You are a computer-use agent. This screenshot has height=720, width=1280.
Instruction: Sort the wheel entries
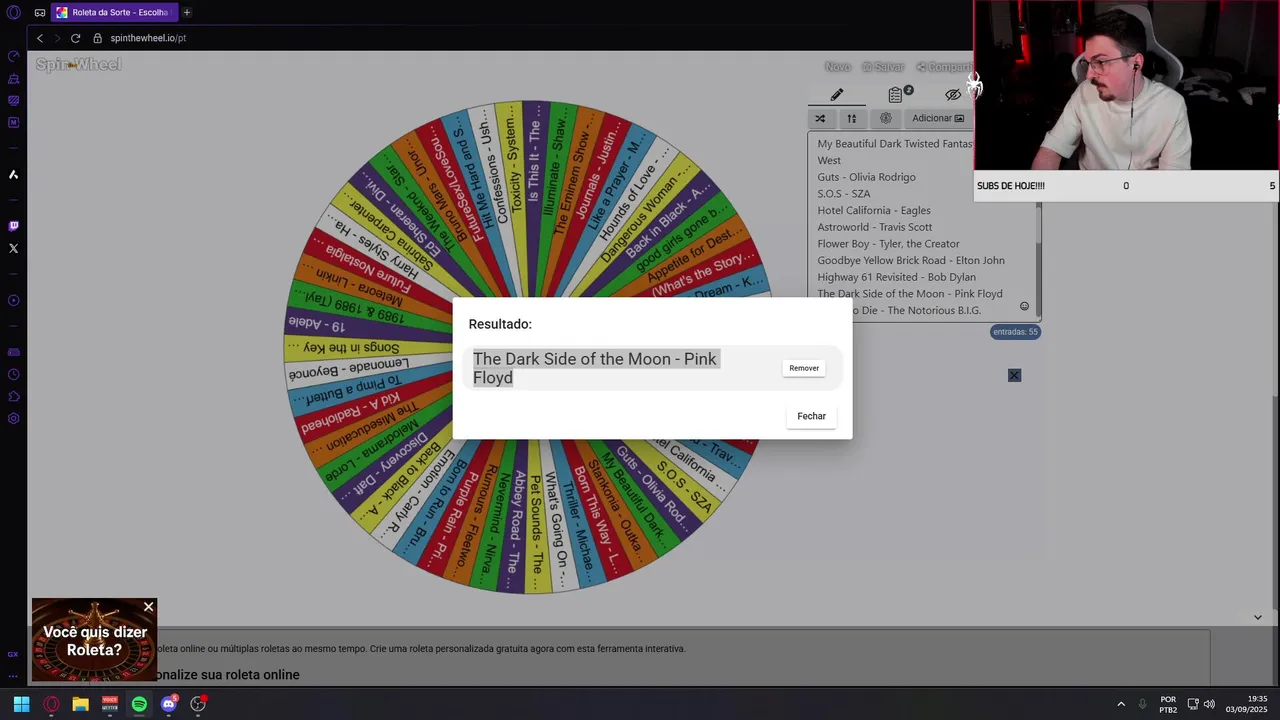coord(852,118)
